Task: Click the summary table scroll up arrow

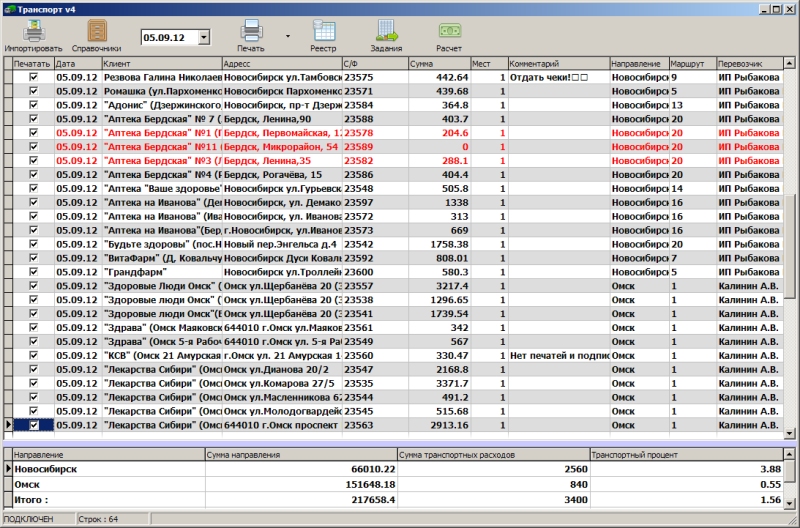Action: (789, 454)
